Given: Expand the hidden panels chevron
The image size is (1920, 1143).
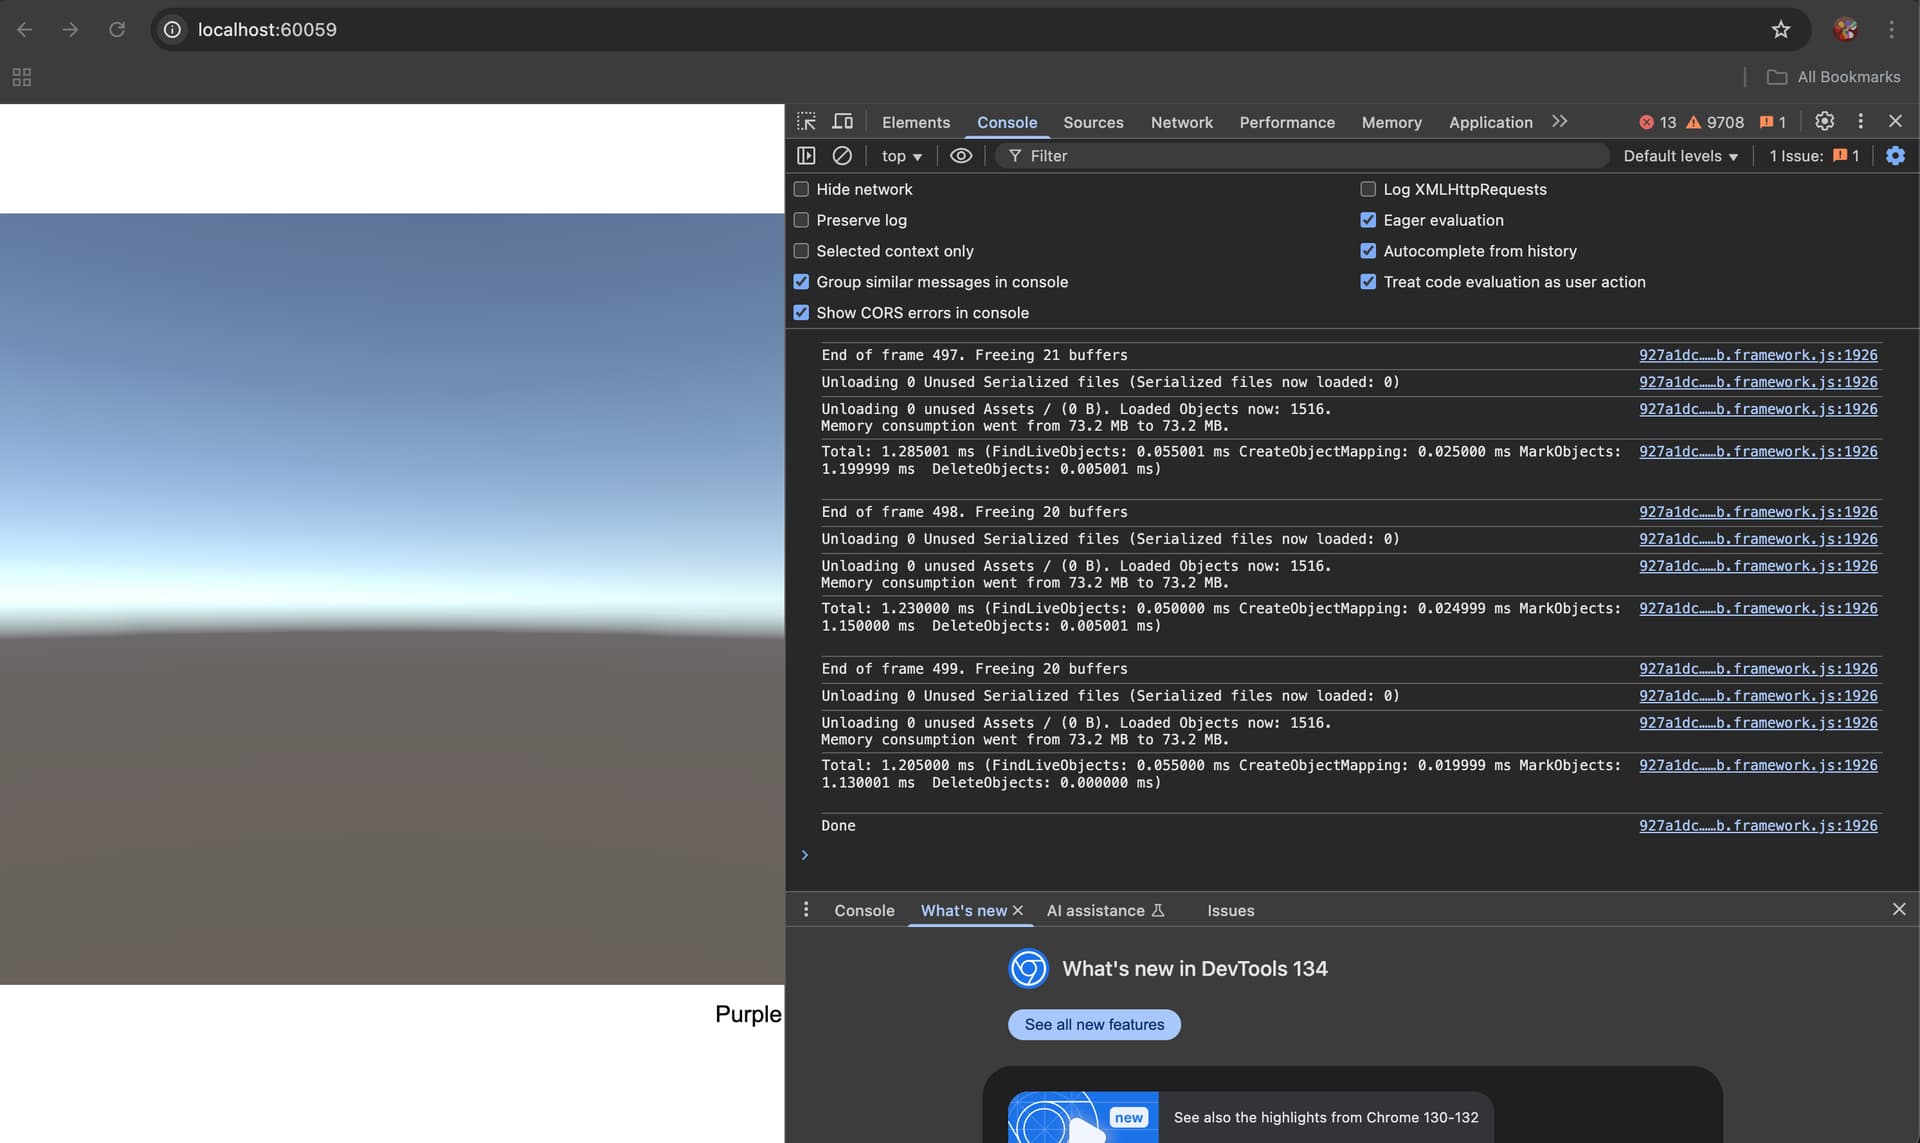Looking at the screenshot, I should tap(1558, 121).
